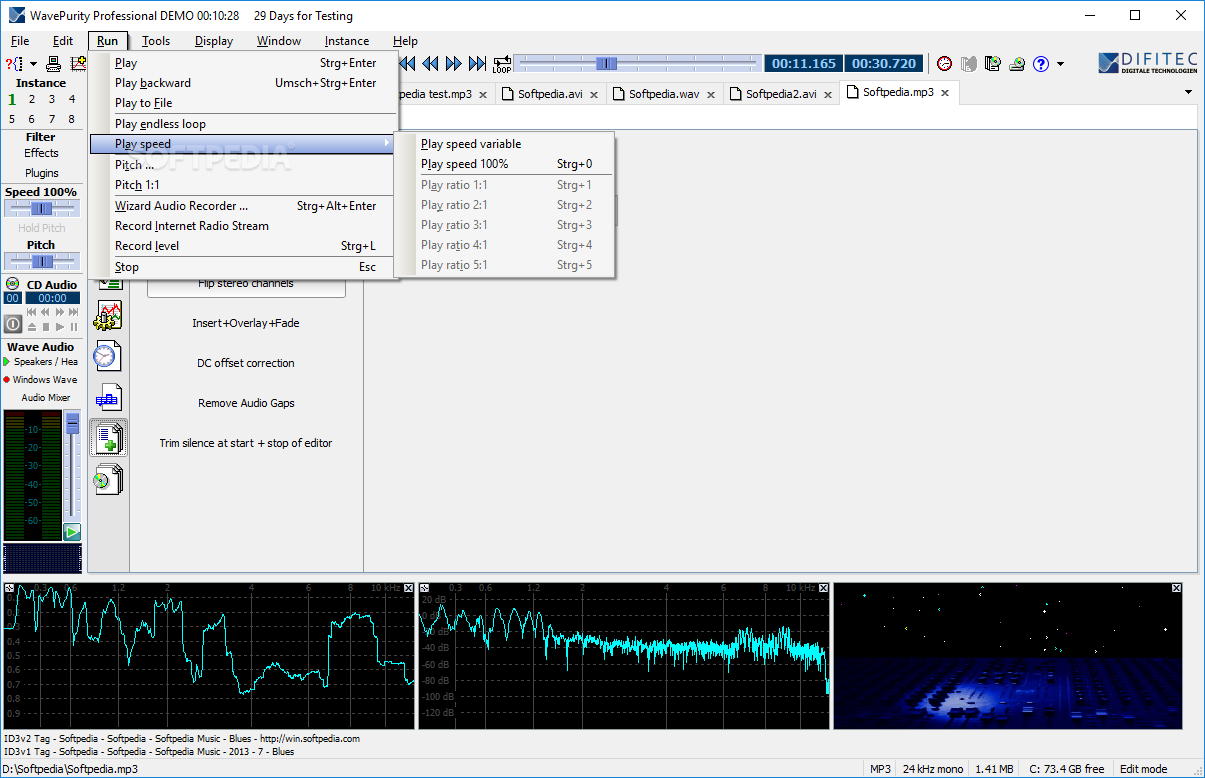Open the tab list dropdown arrow
This screenshot has width=1205, height=778.
coord(1189,92)
